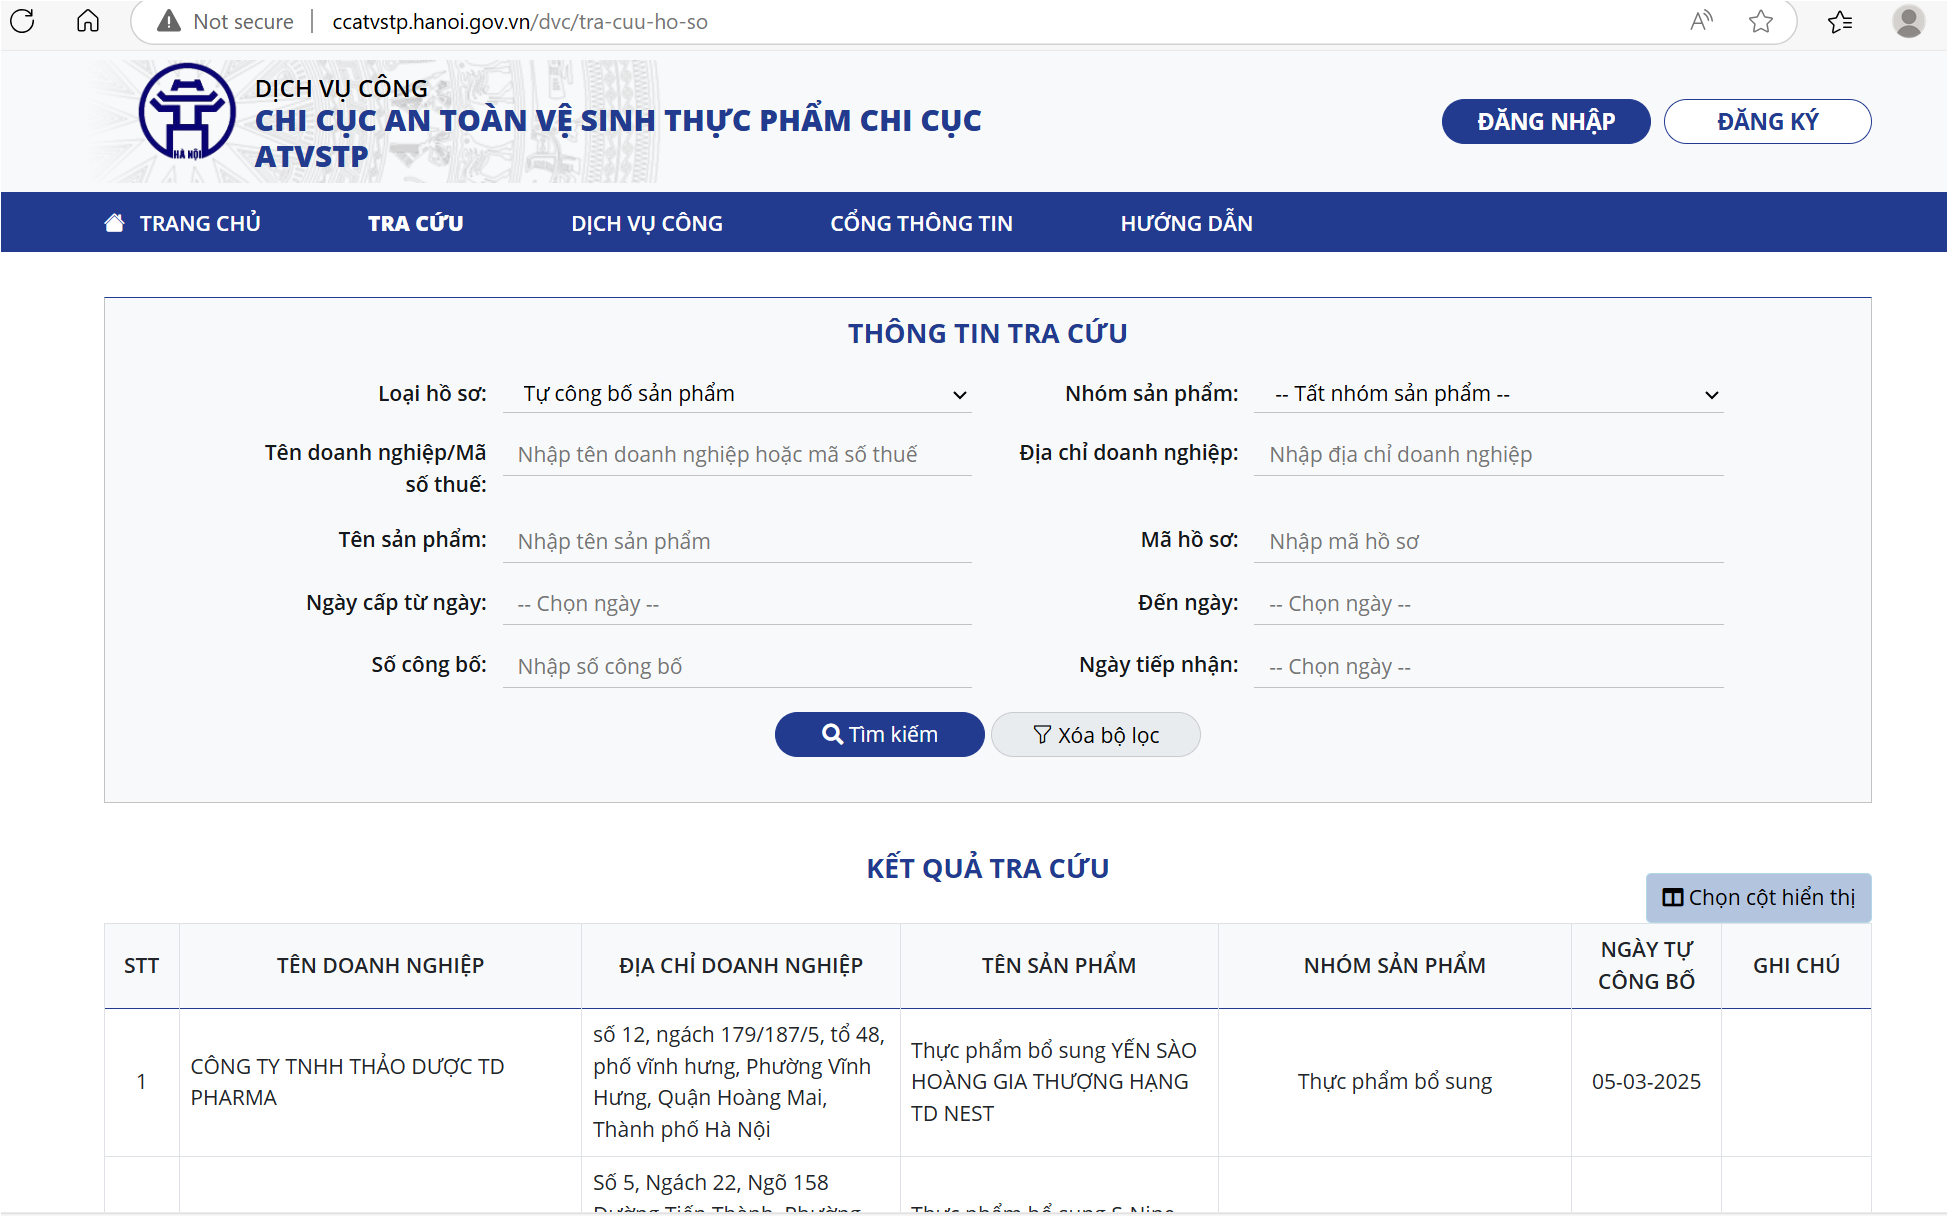1948x1217 pixels.
Task: Click the Thực phẩm bổ sung group cell
Action: click(1395, 1082)
